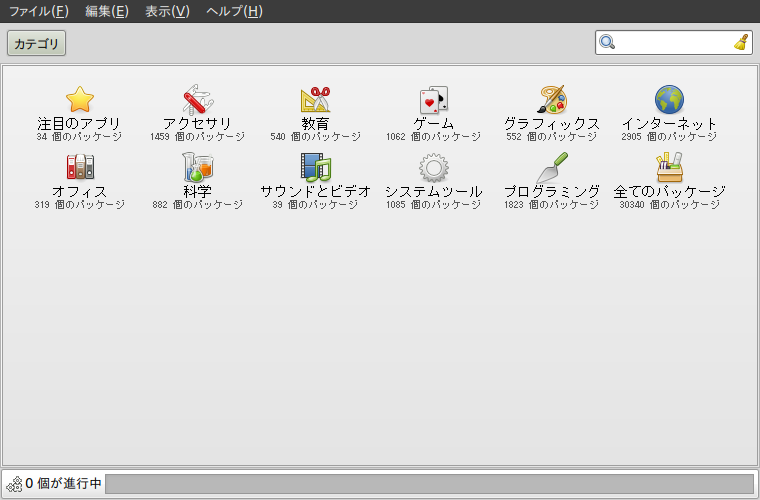The height and width of the screenshot is (500, 760).
Task: Click '1085 個のパッケージ' under システムツール
Action: click(434, 205)
